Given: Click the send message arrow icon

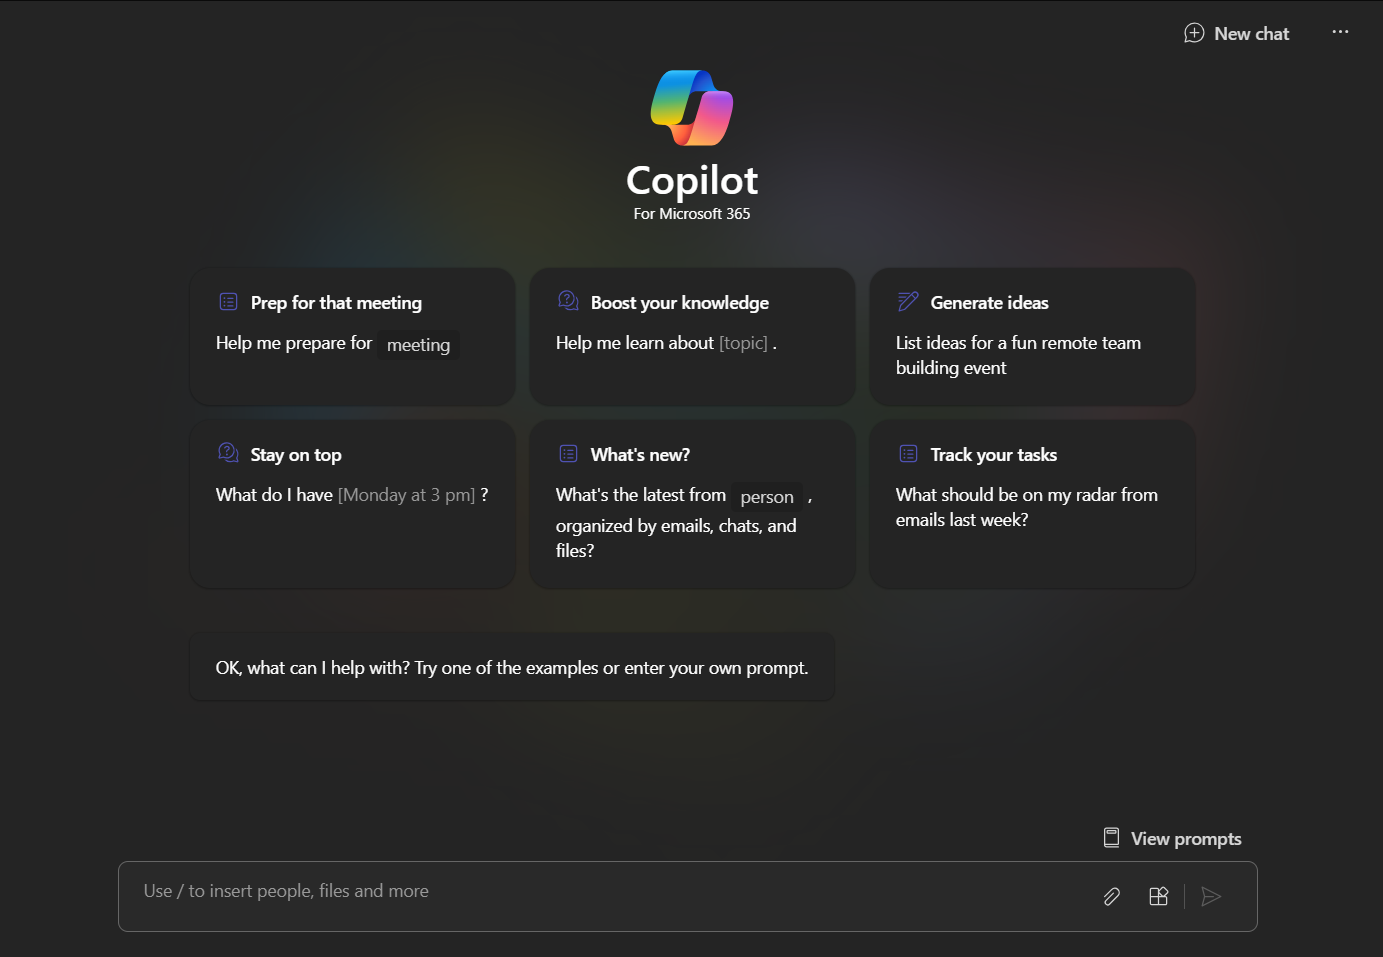Looking at the screenshot, I should click(1211, 896).
